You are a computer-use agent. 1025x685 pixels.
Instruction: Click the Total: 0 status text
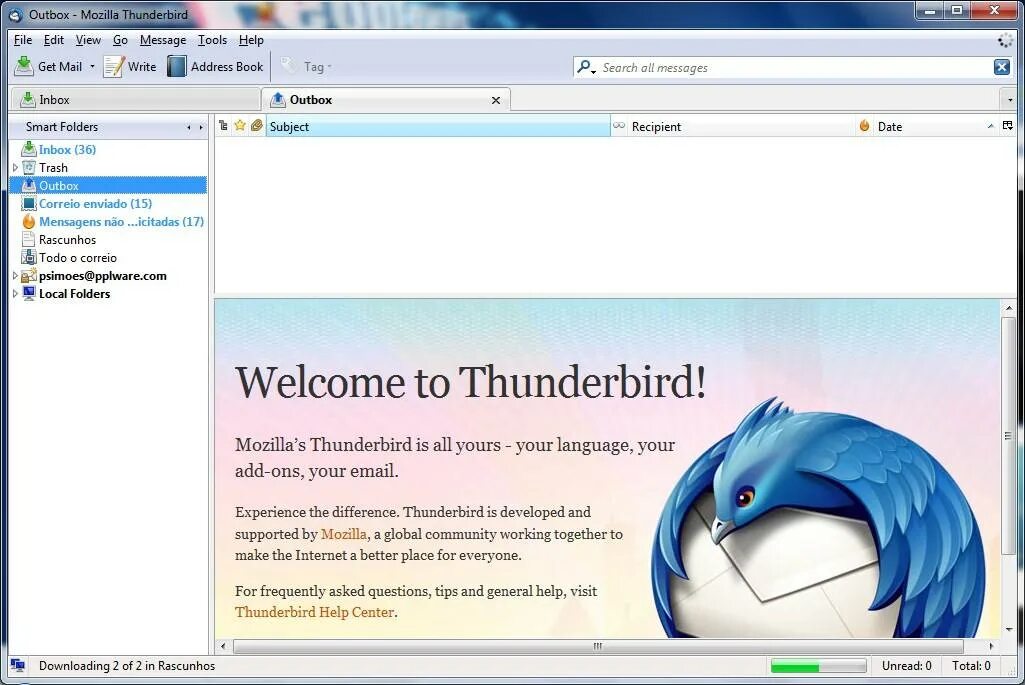coord(971,666)
